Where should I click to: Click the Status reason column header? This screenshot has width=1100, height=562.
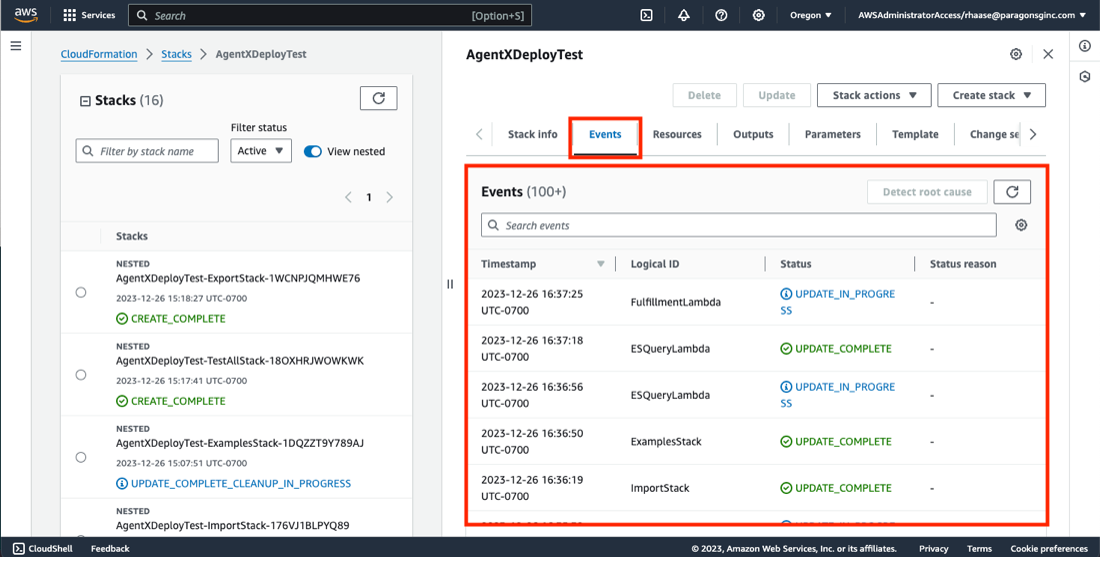point(962,264)
